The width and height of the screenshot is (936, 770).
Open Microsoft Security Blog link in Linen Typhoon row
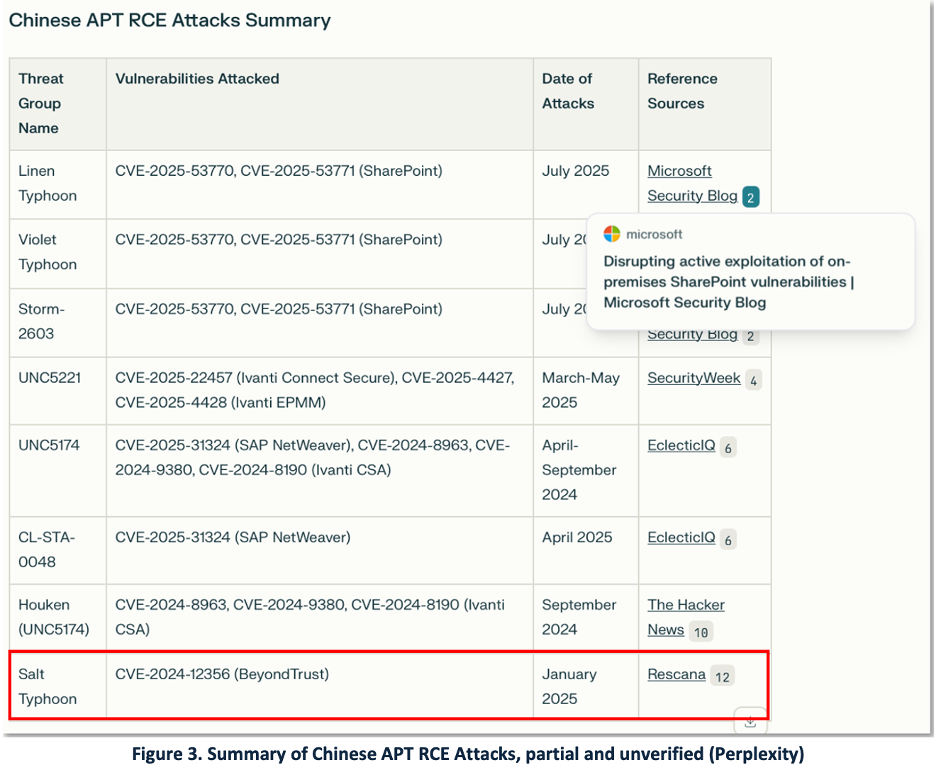[x=692, y=183]
